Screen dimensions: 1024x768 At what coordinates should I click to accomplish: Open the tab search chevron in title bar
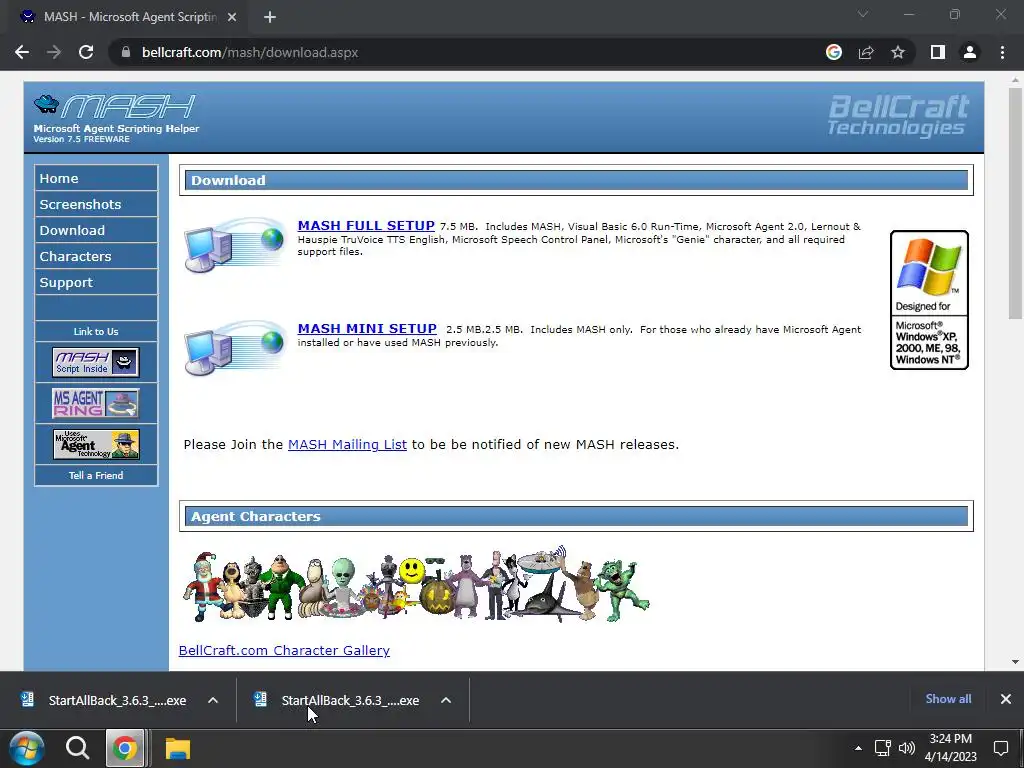pyautogui.click(x=863, y=14)
